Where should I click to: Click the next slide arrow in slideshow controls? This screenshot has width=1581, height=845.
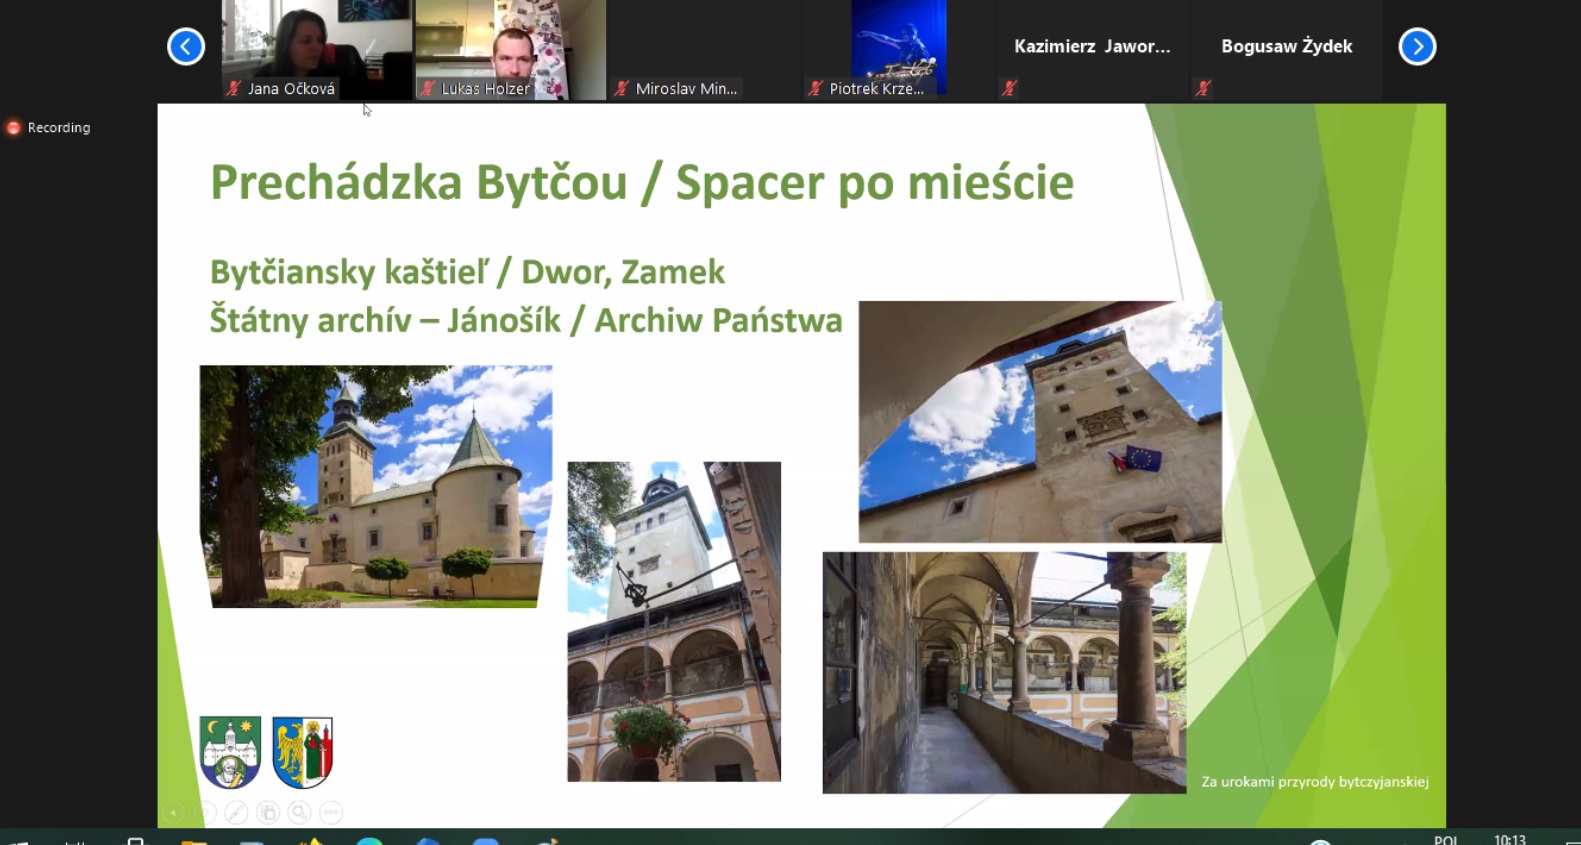point(205,813)
